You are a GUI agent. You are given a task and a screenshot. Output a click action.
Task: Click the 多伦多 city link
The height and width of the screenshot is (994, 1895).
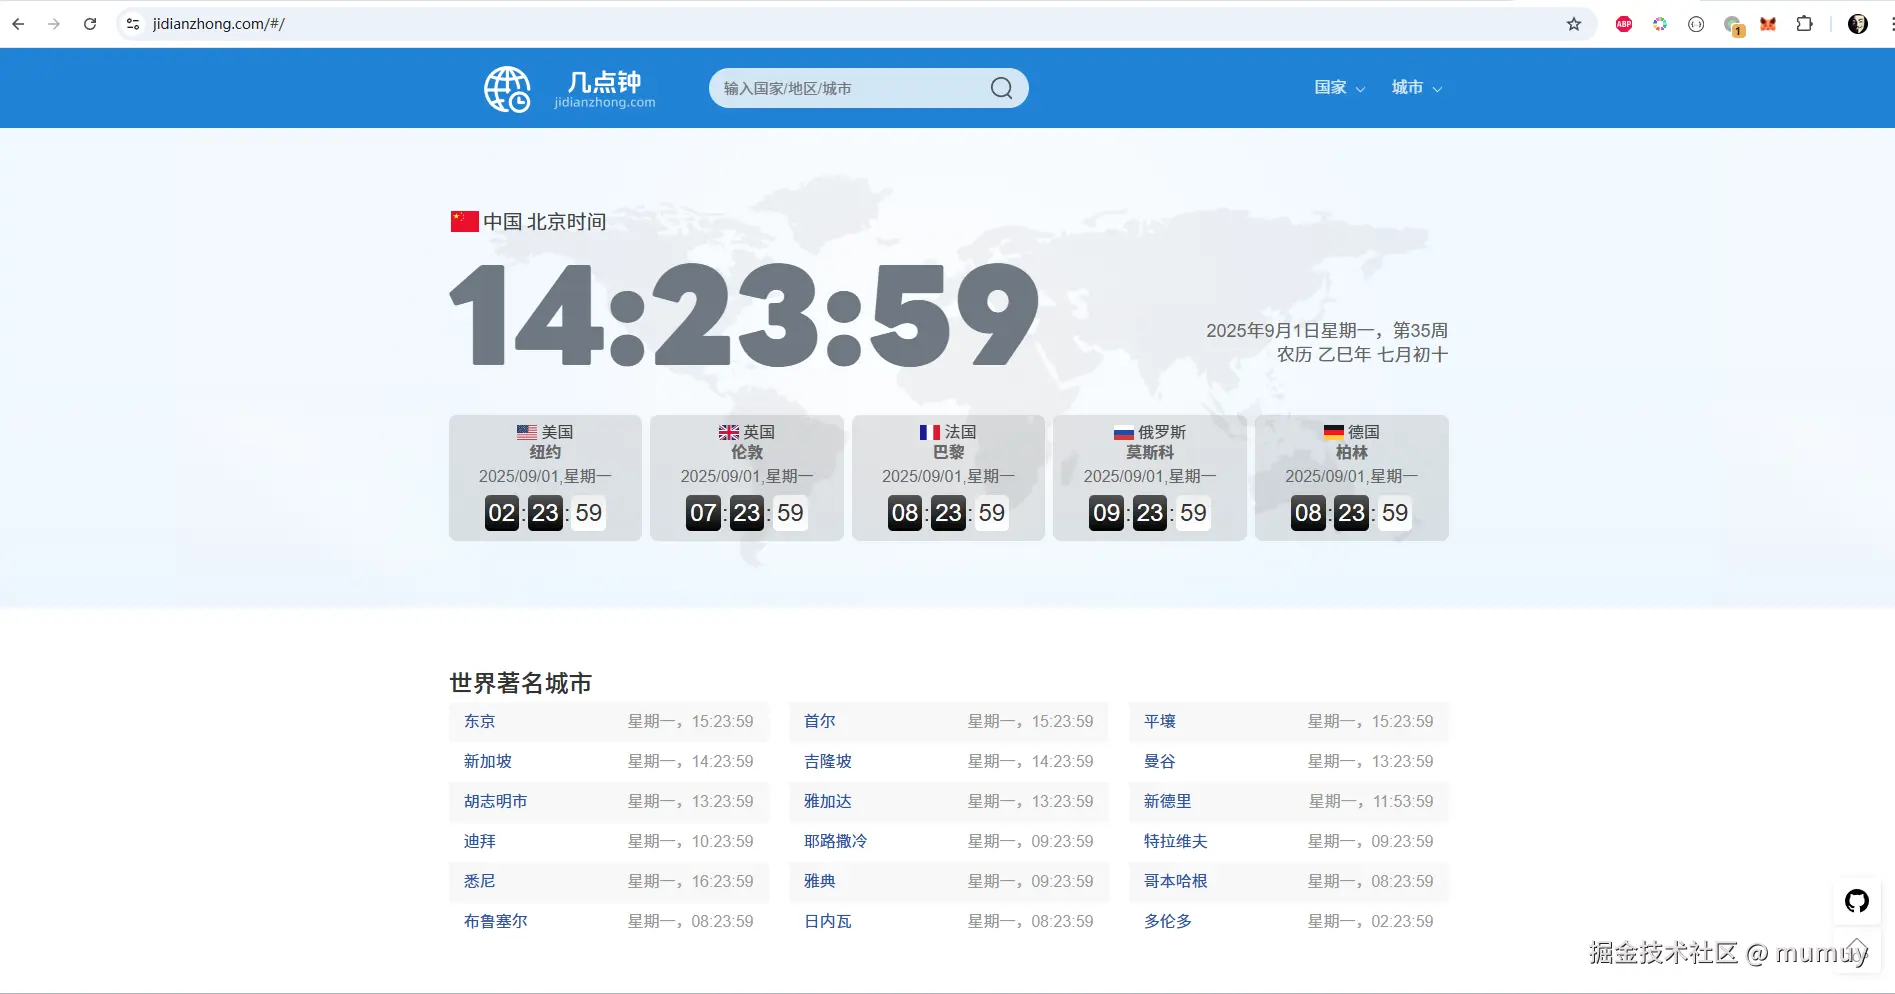(1166, 921)
